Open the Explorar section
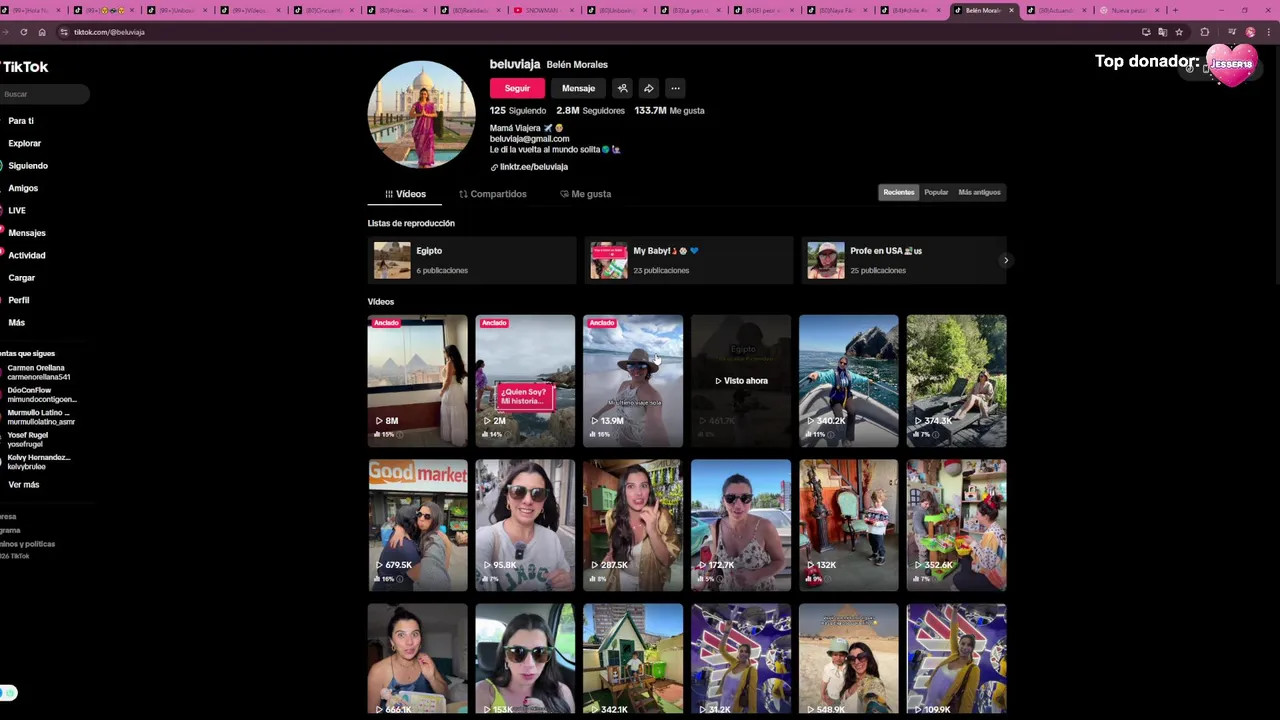Screen dimensions: 1280x720 point(24,143)
